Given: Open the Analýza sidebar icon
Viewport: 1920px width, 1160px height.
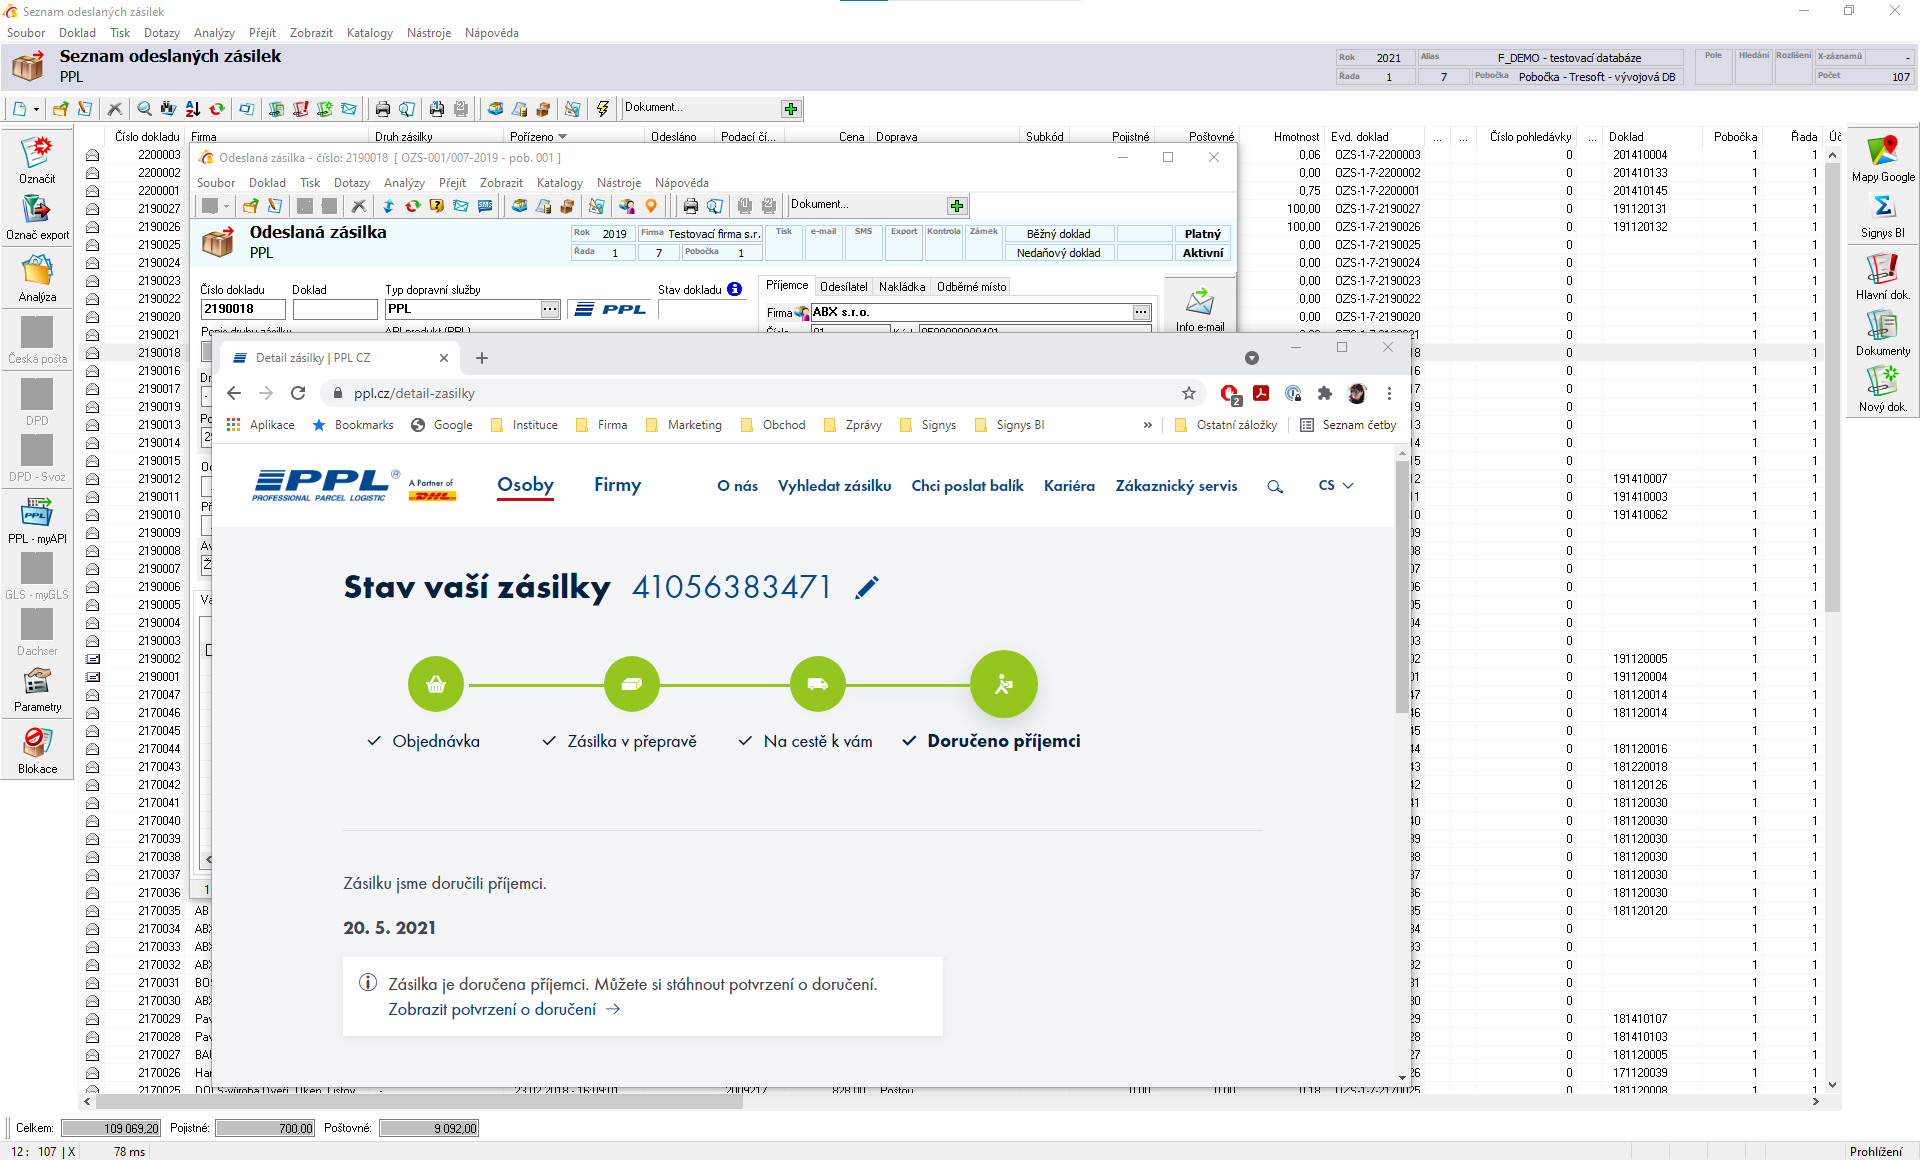Looking at the screenshot, I should (x=37, y=278).
